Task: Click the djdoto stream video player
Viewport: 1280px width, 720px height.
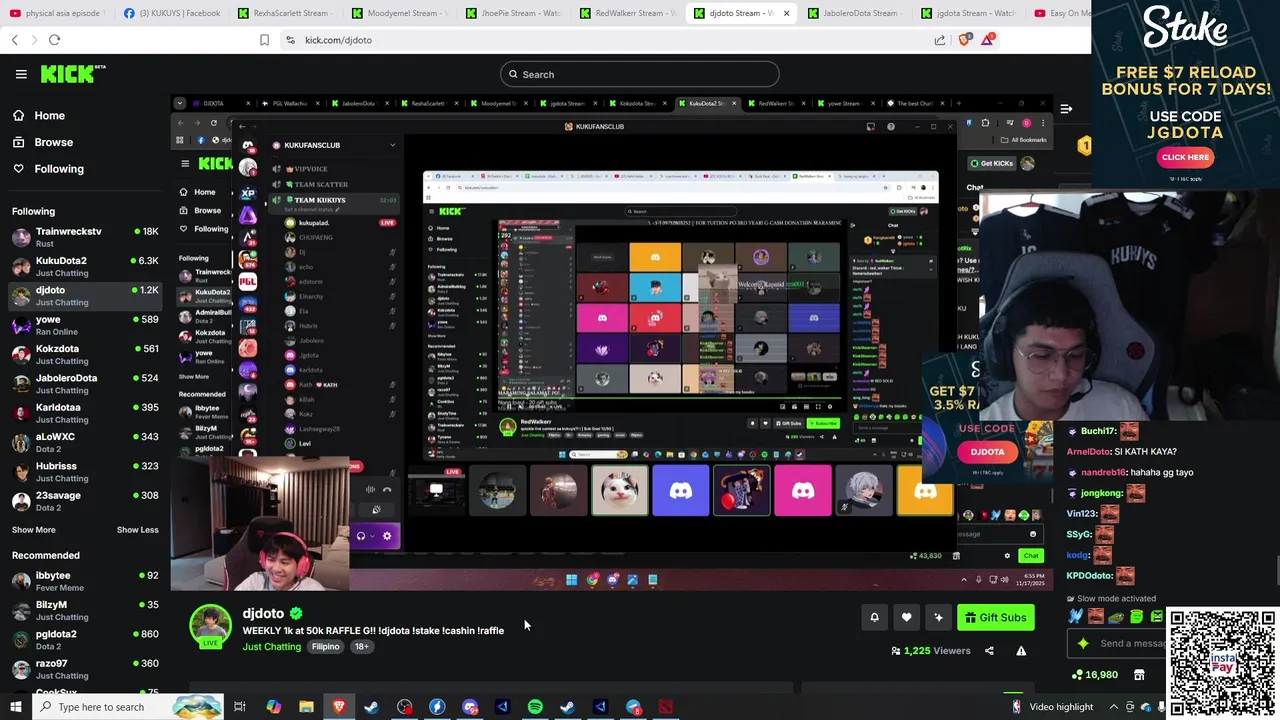Action: 611,343
